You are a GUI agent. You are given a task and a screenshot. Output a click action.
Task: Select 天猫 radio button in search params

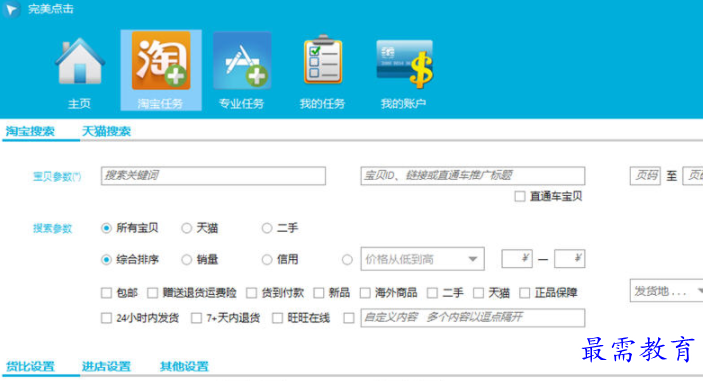pyautogui.click(x=187, y=228)
